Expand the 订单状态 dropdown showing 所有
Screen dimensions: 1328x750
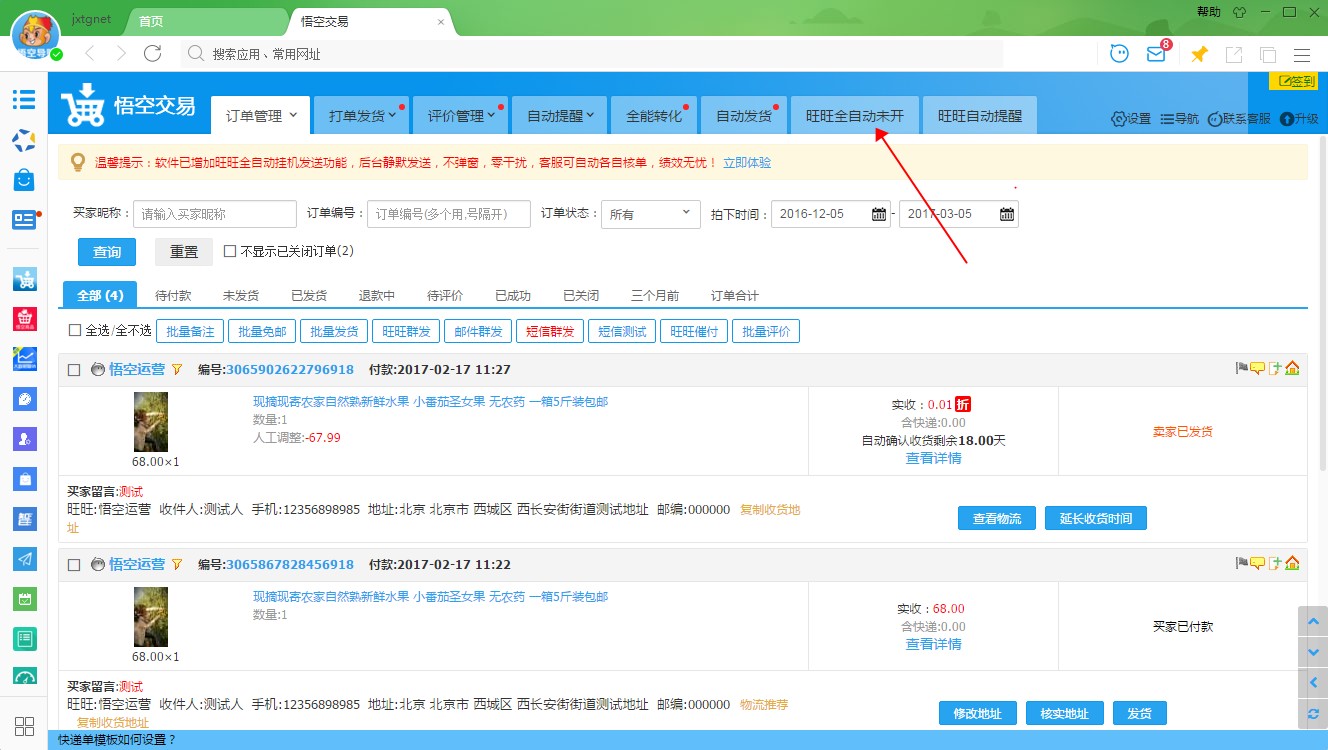(651, 214)
